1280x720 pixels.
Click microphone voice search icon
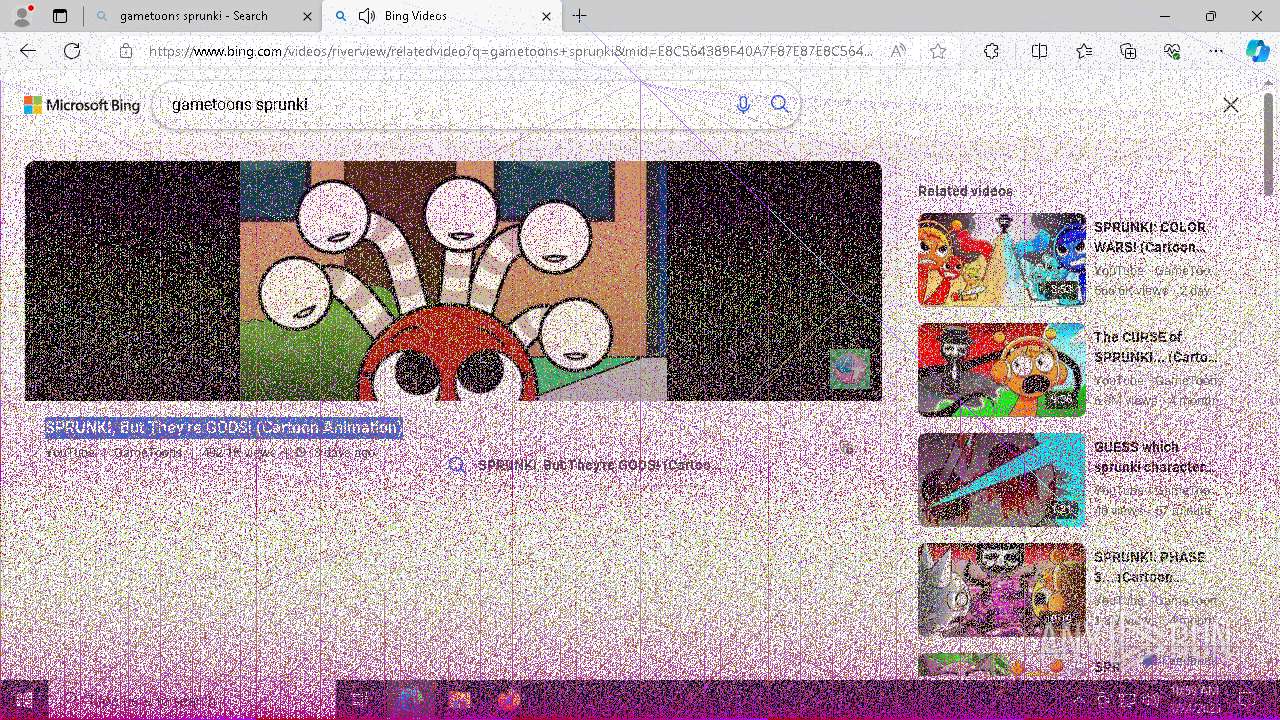click(x=743, y=104)
